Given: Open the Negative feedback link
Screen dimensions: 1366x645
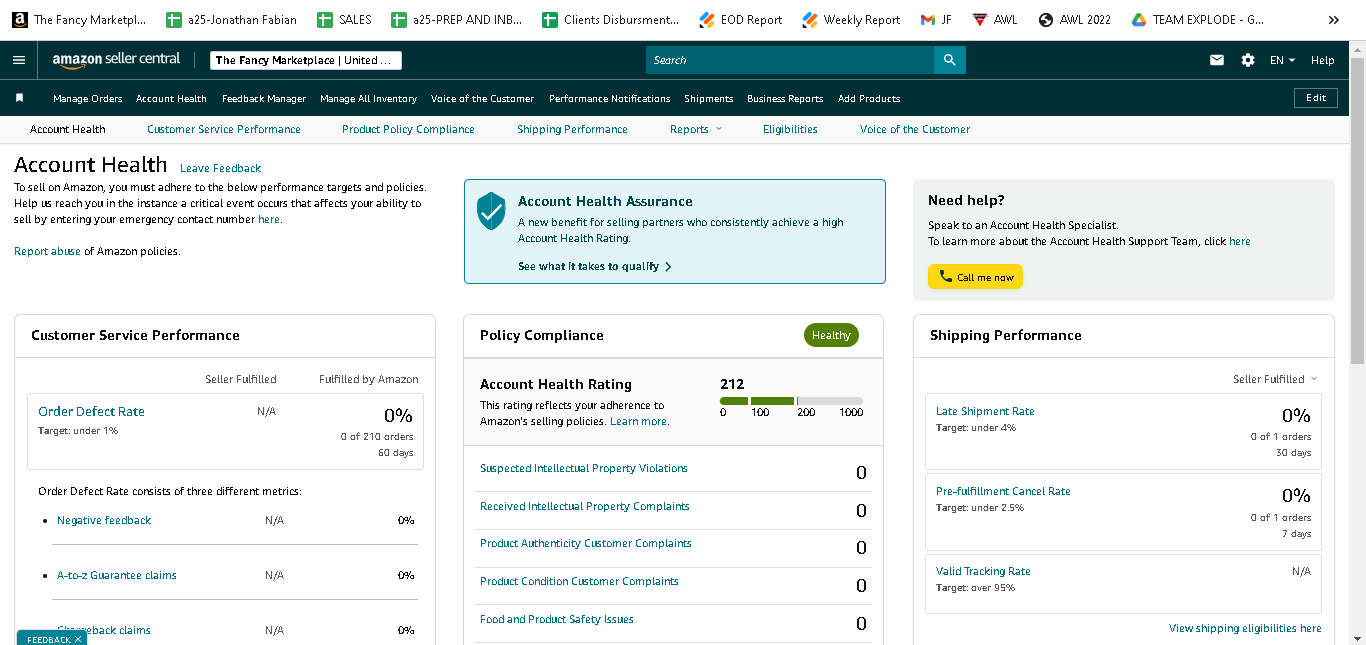Looking at the screenshot, I should (104, 520).
